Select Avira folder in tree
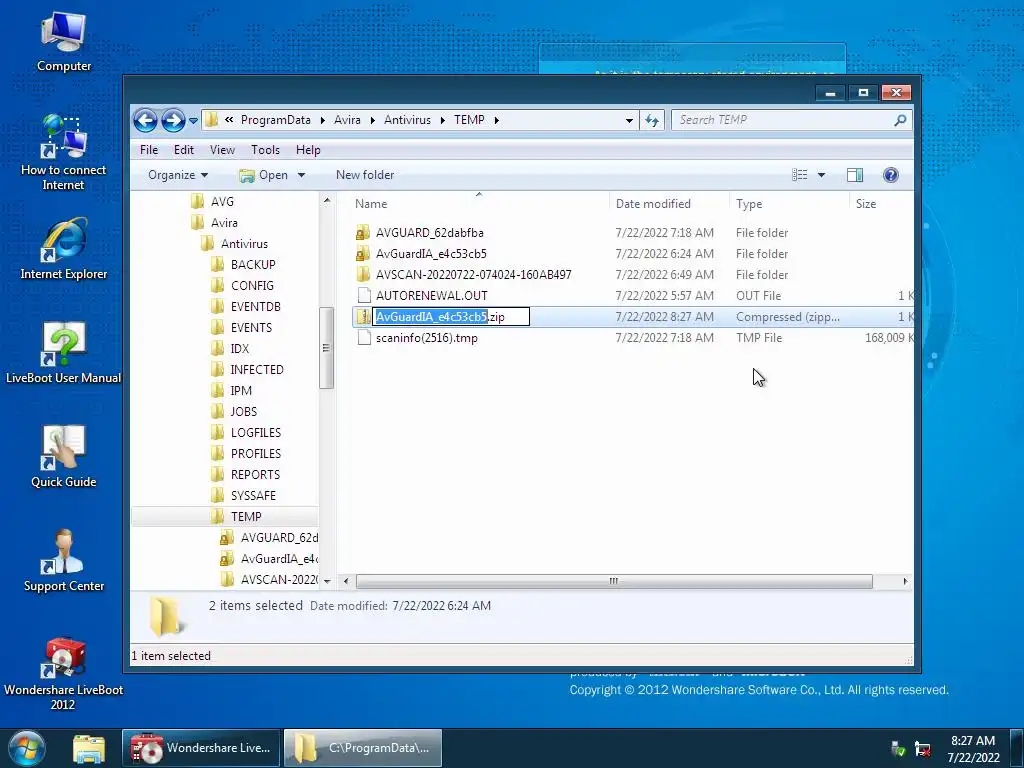Viewport: 1024px width, 768px height. coord(224,223)
